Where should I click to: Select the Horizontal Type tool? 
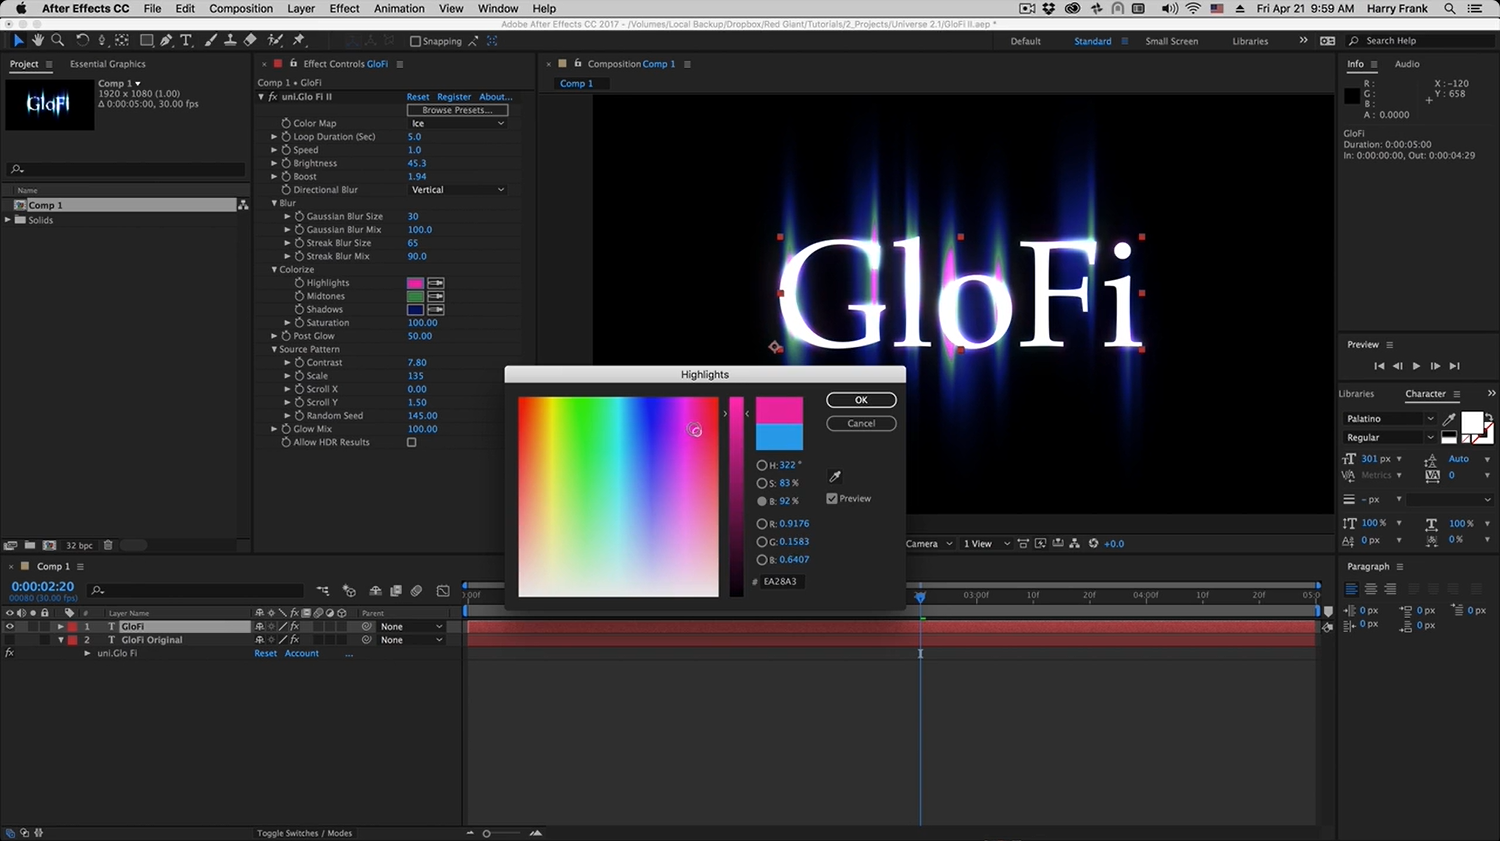pyautogui.click(x=186, y=40)
